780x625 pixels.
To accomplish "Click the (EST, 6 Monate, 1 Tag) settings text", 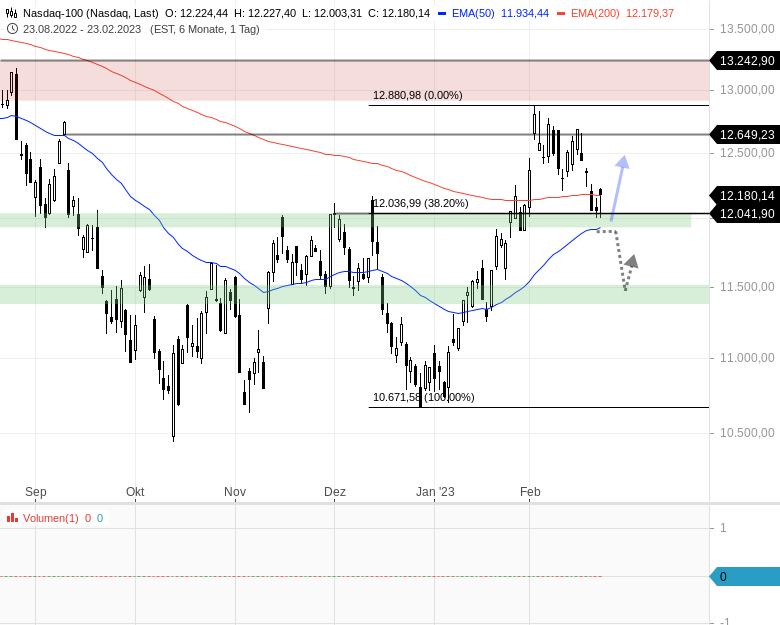I will 204,29.
